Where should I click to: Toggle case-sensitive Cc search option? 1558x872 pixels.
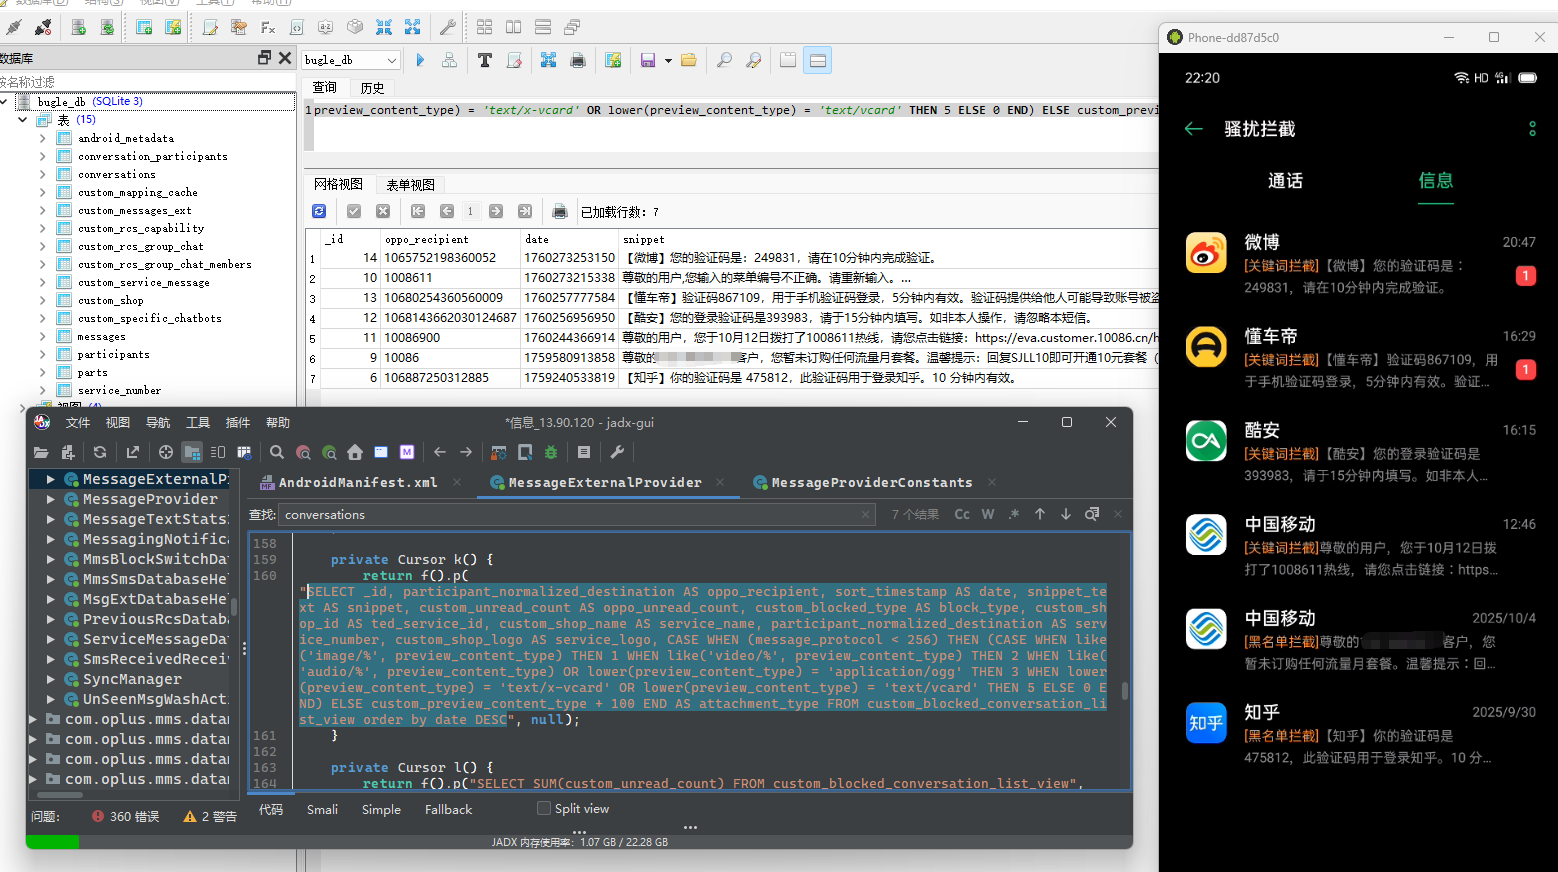click(962, 514)
